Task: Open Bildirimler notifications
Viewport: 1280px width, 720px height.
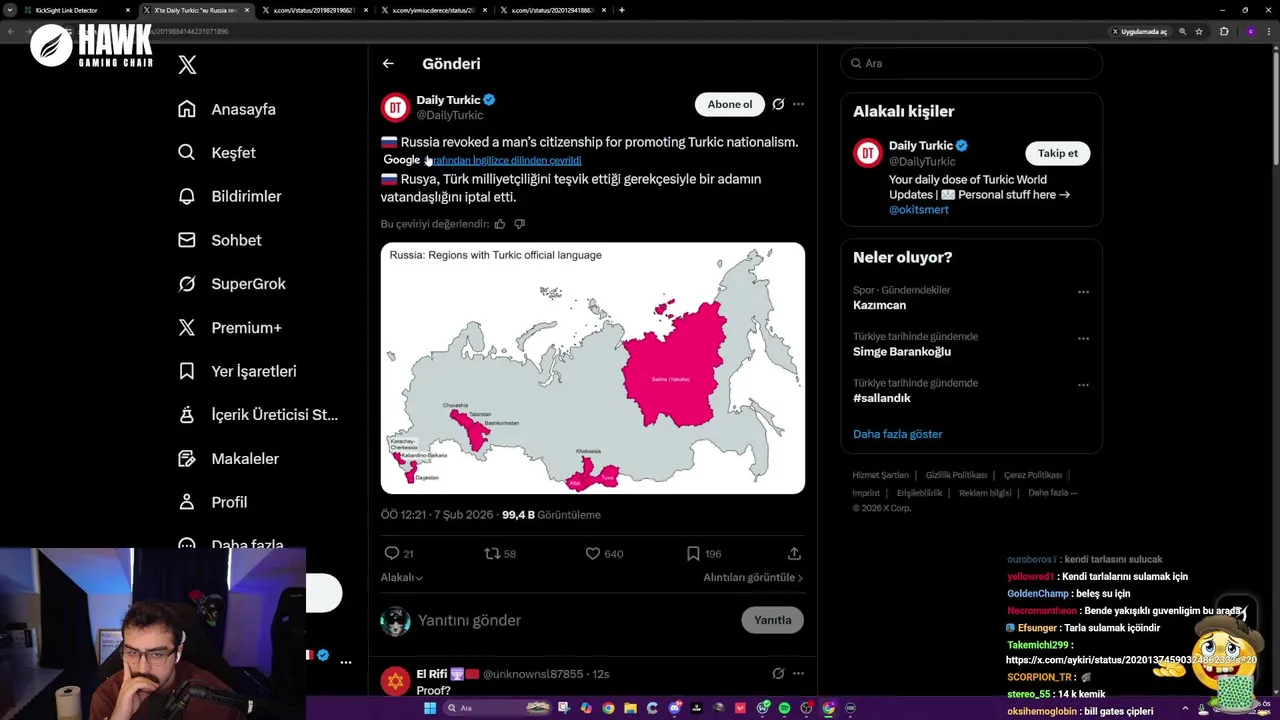Action: tap(229, 196)
